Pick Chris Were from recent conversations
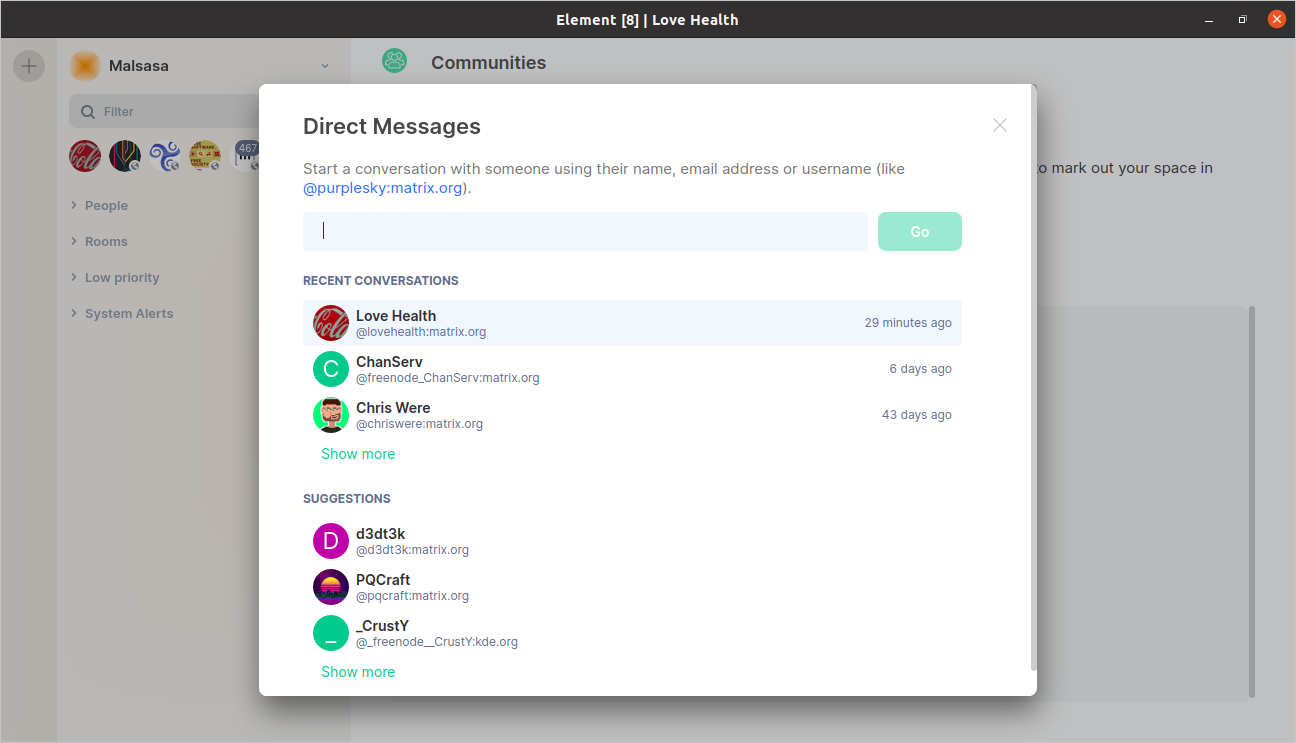The width and height of the screenshot is (1296, 743). coord(393,407)
